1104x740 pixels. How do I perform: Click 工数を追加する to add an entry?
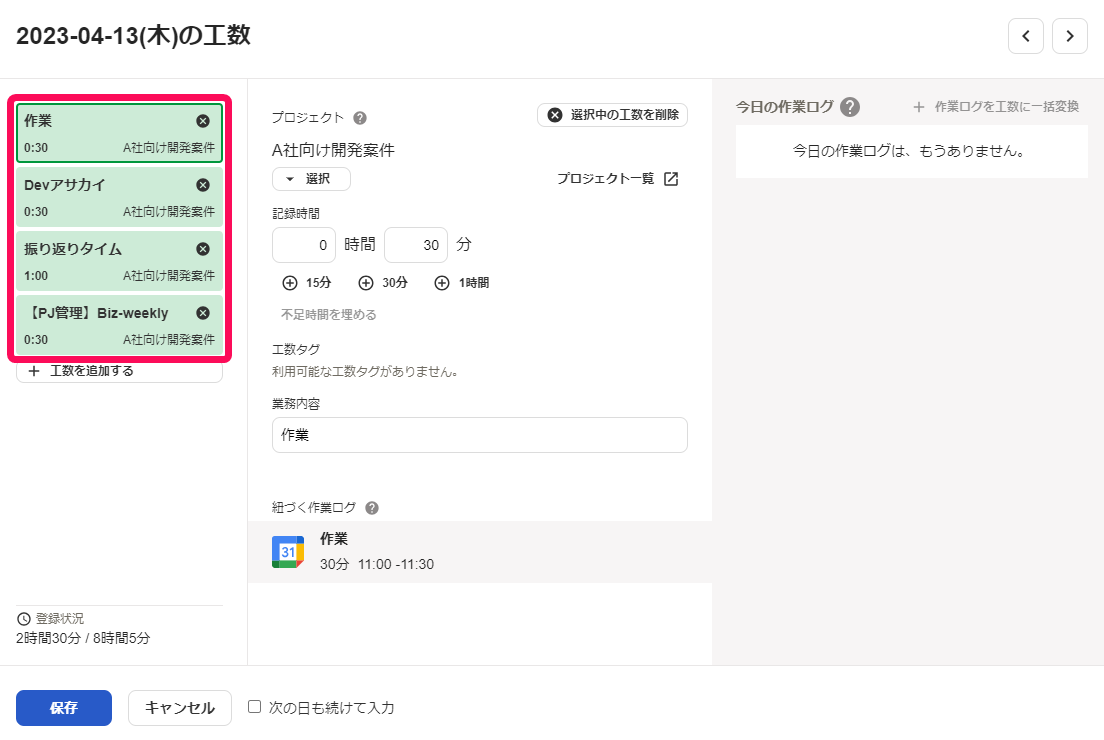coord(119,372)
